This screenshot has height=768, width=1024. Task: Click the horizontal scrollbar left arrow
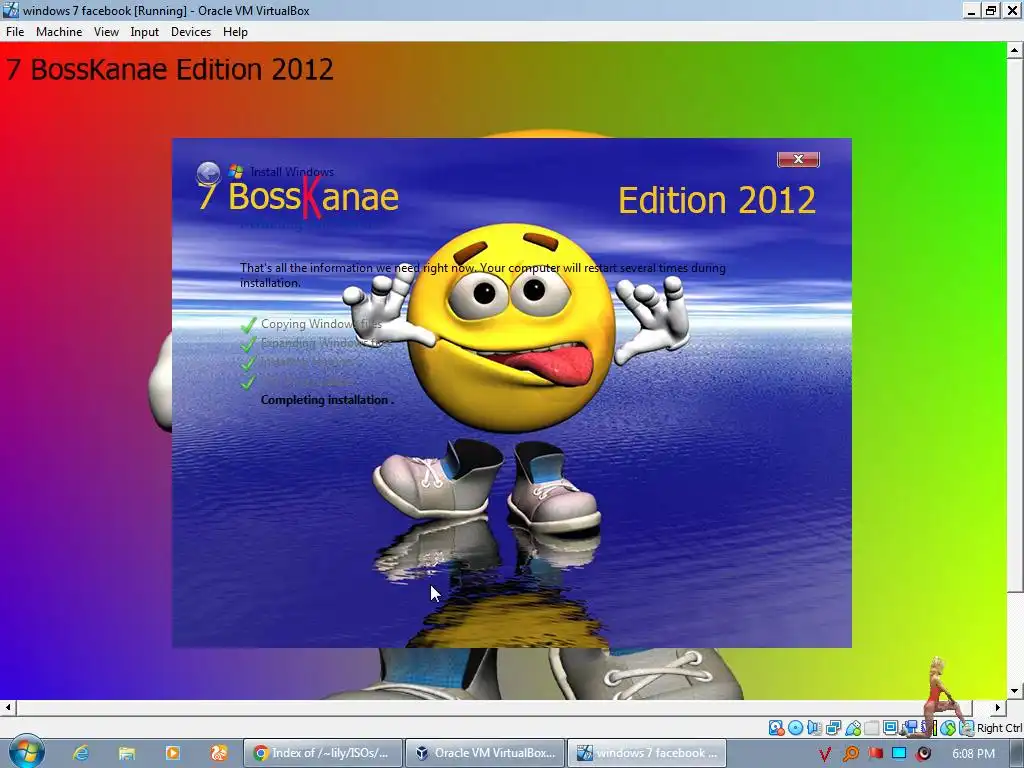(7, 707)
